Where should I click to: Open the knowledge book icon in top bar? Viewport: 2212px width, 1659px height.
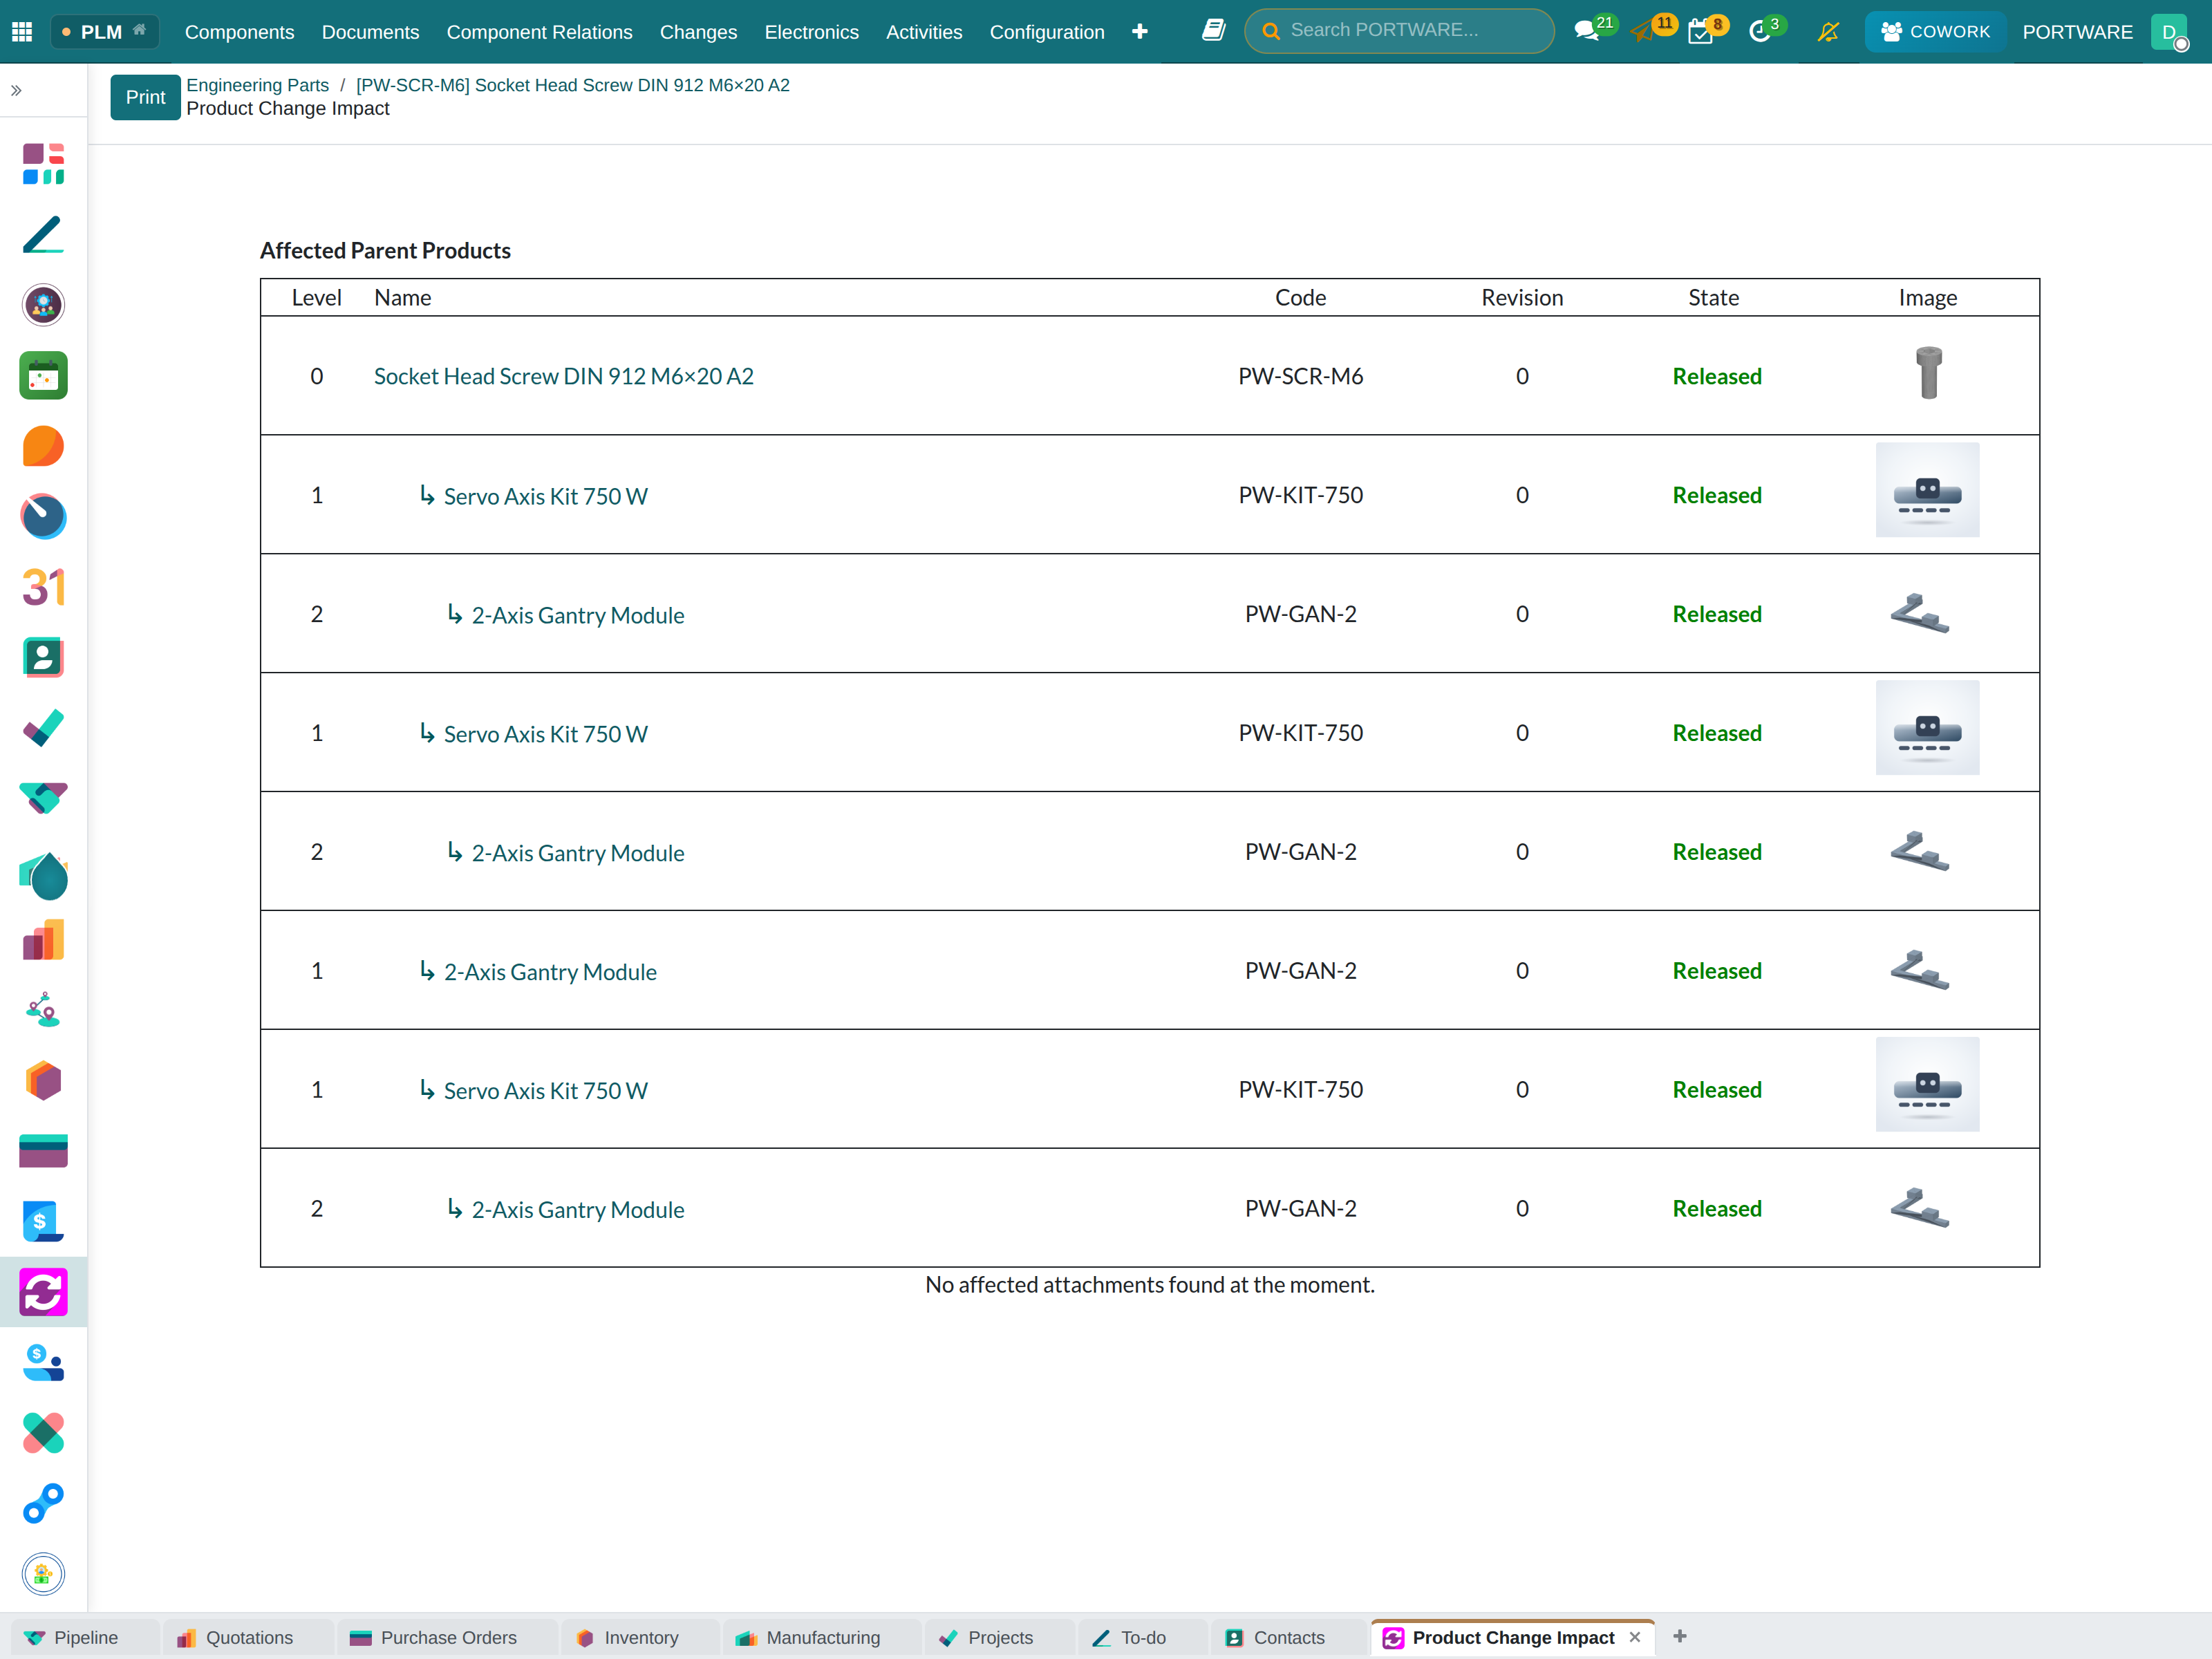coord(1213,31)
